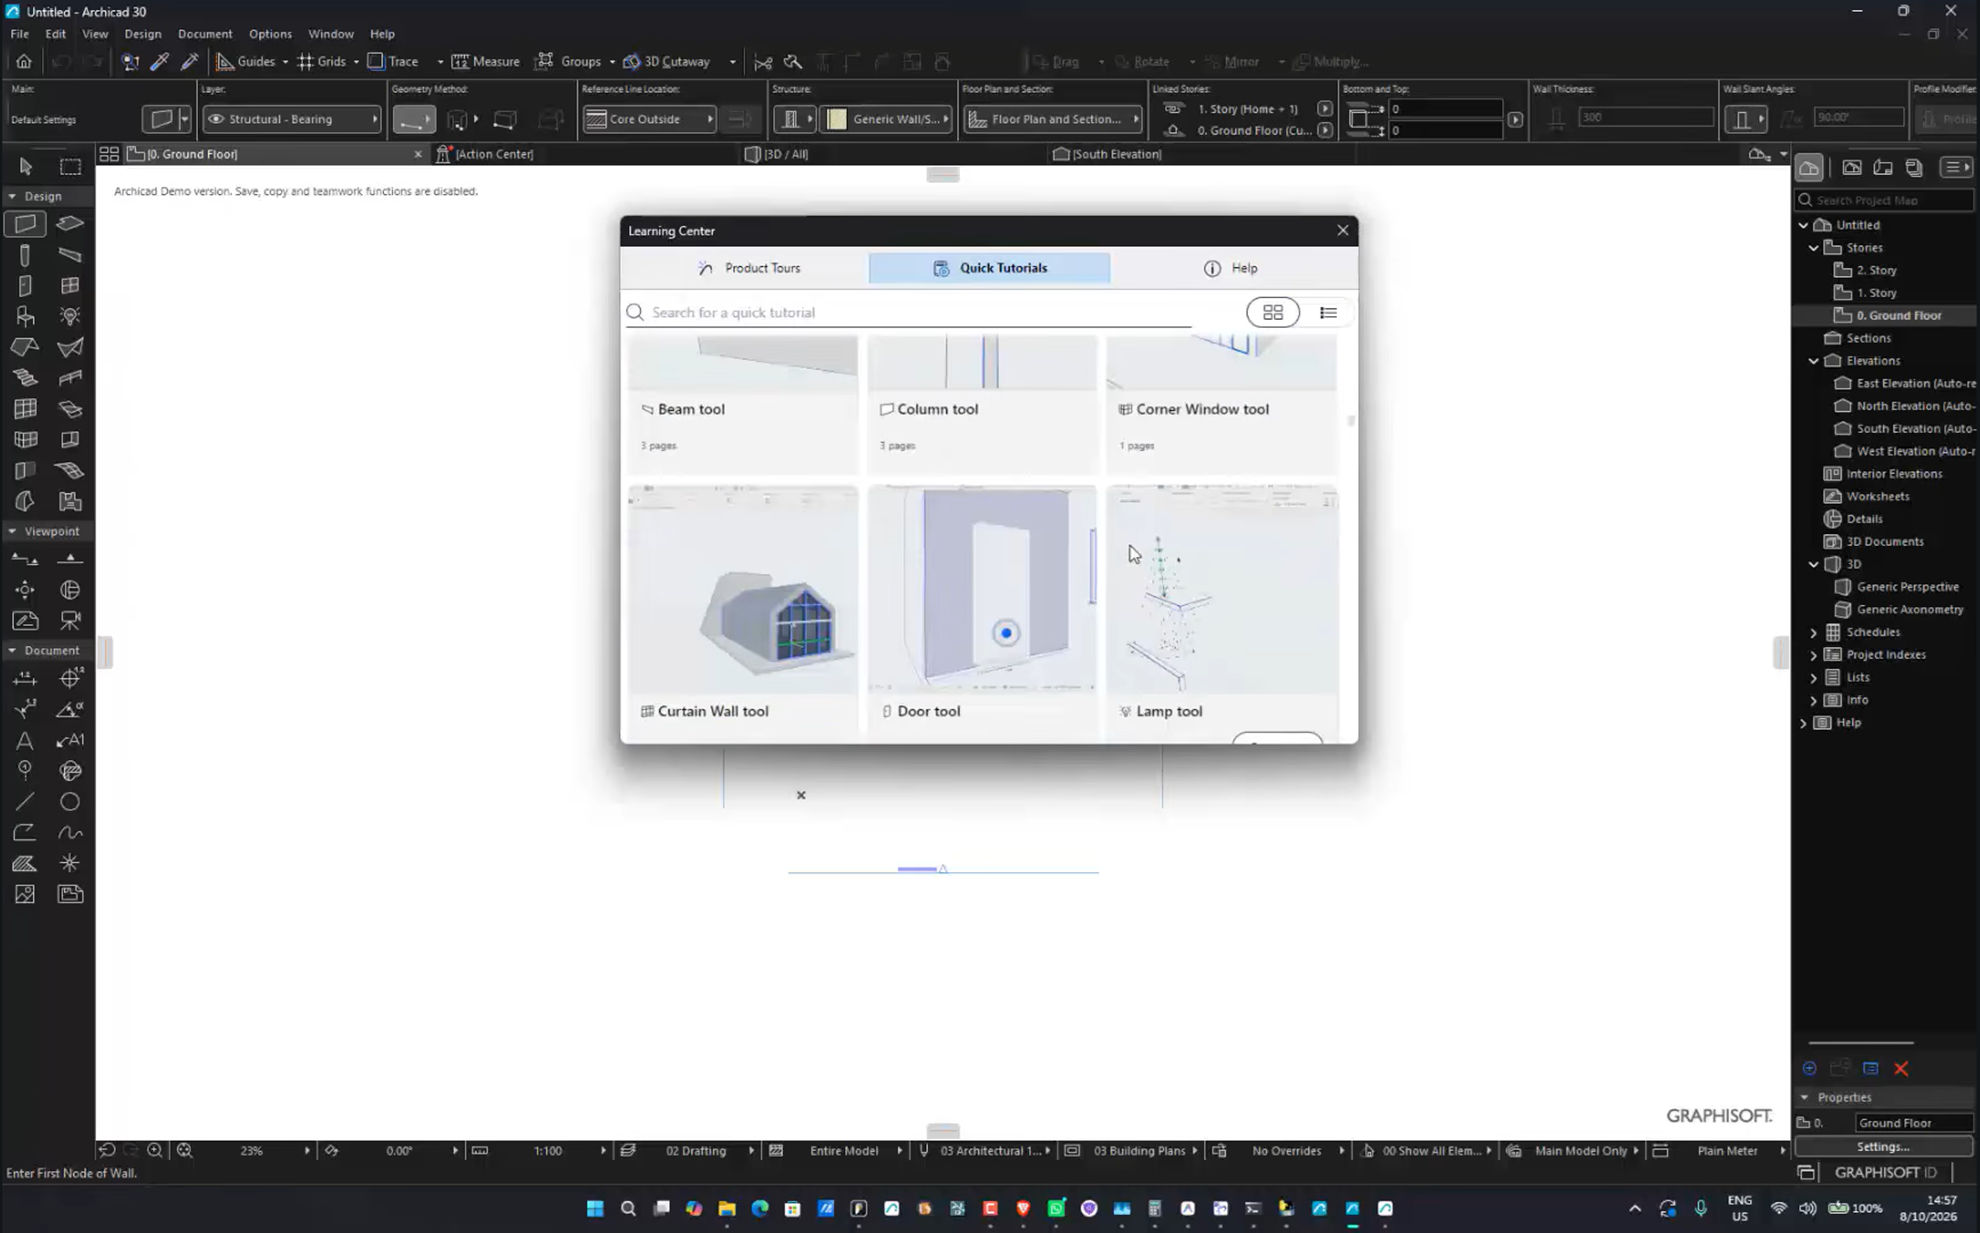Select the Wall tool in Design toolbox
The height and width of the screenshot is (1233, 1980).
[x=25, y=223]
